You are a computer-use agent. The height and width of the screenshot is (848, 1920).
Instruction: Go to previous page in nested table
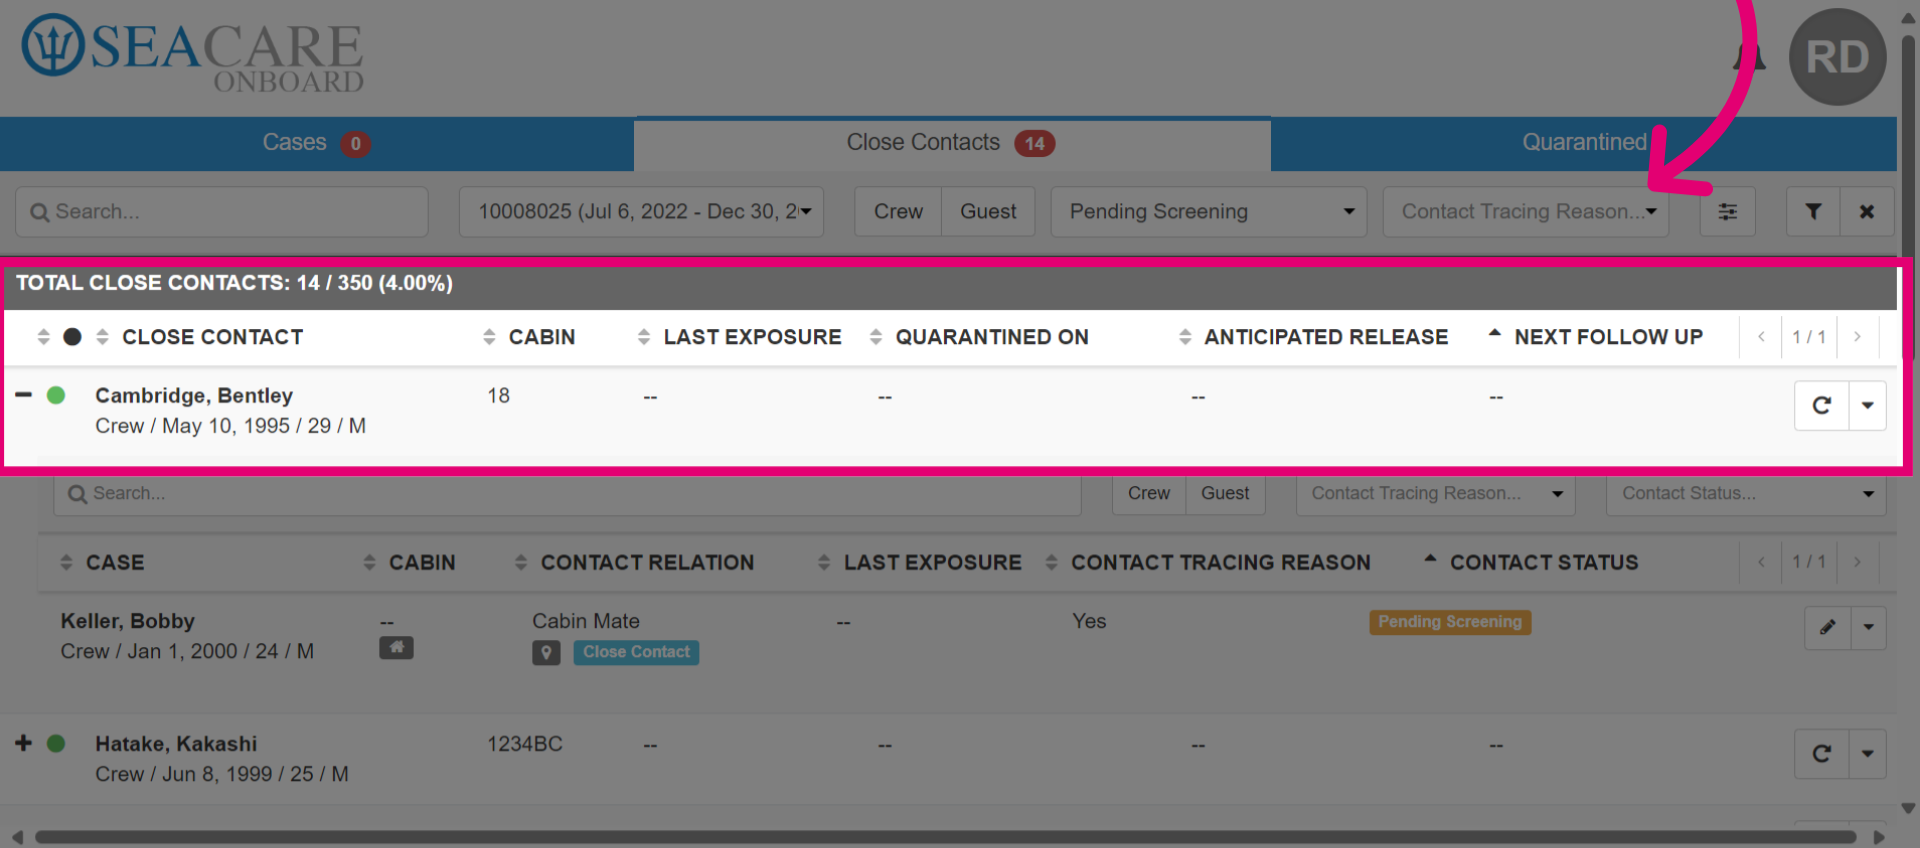tap(1761, 562)
